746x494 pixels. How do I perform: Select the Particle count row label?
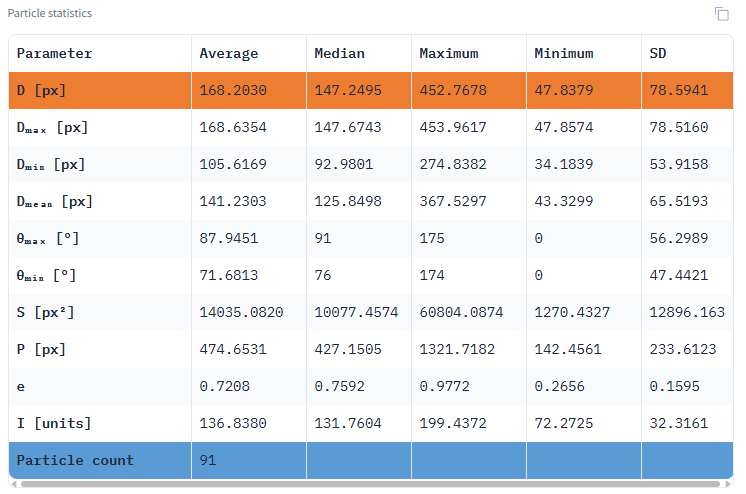[75, 461]
